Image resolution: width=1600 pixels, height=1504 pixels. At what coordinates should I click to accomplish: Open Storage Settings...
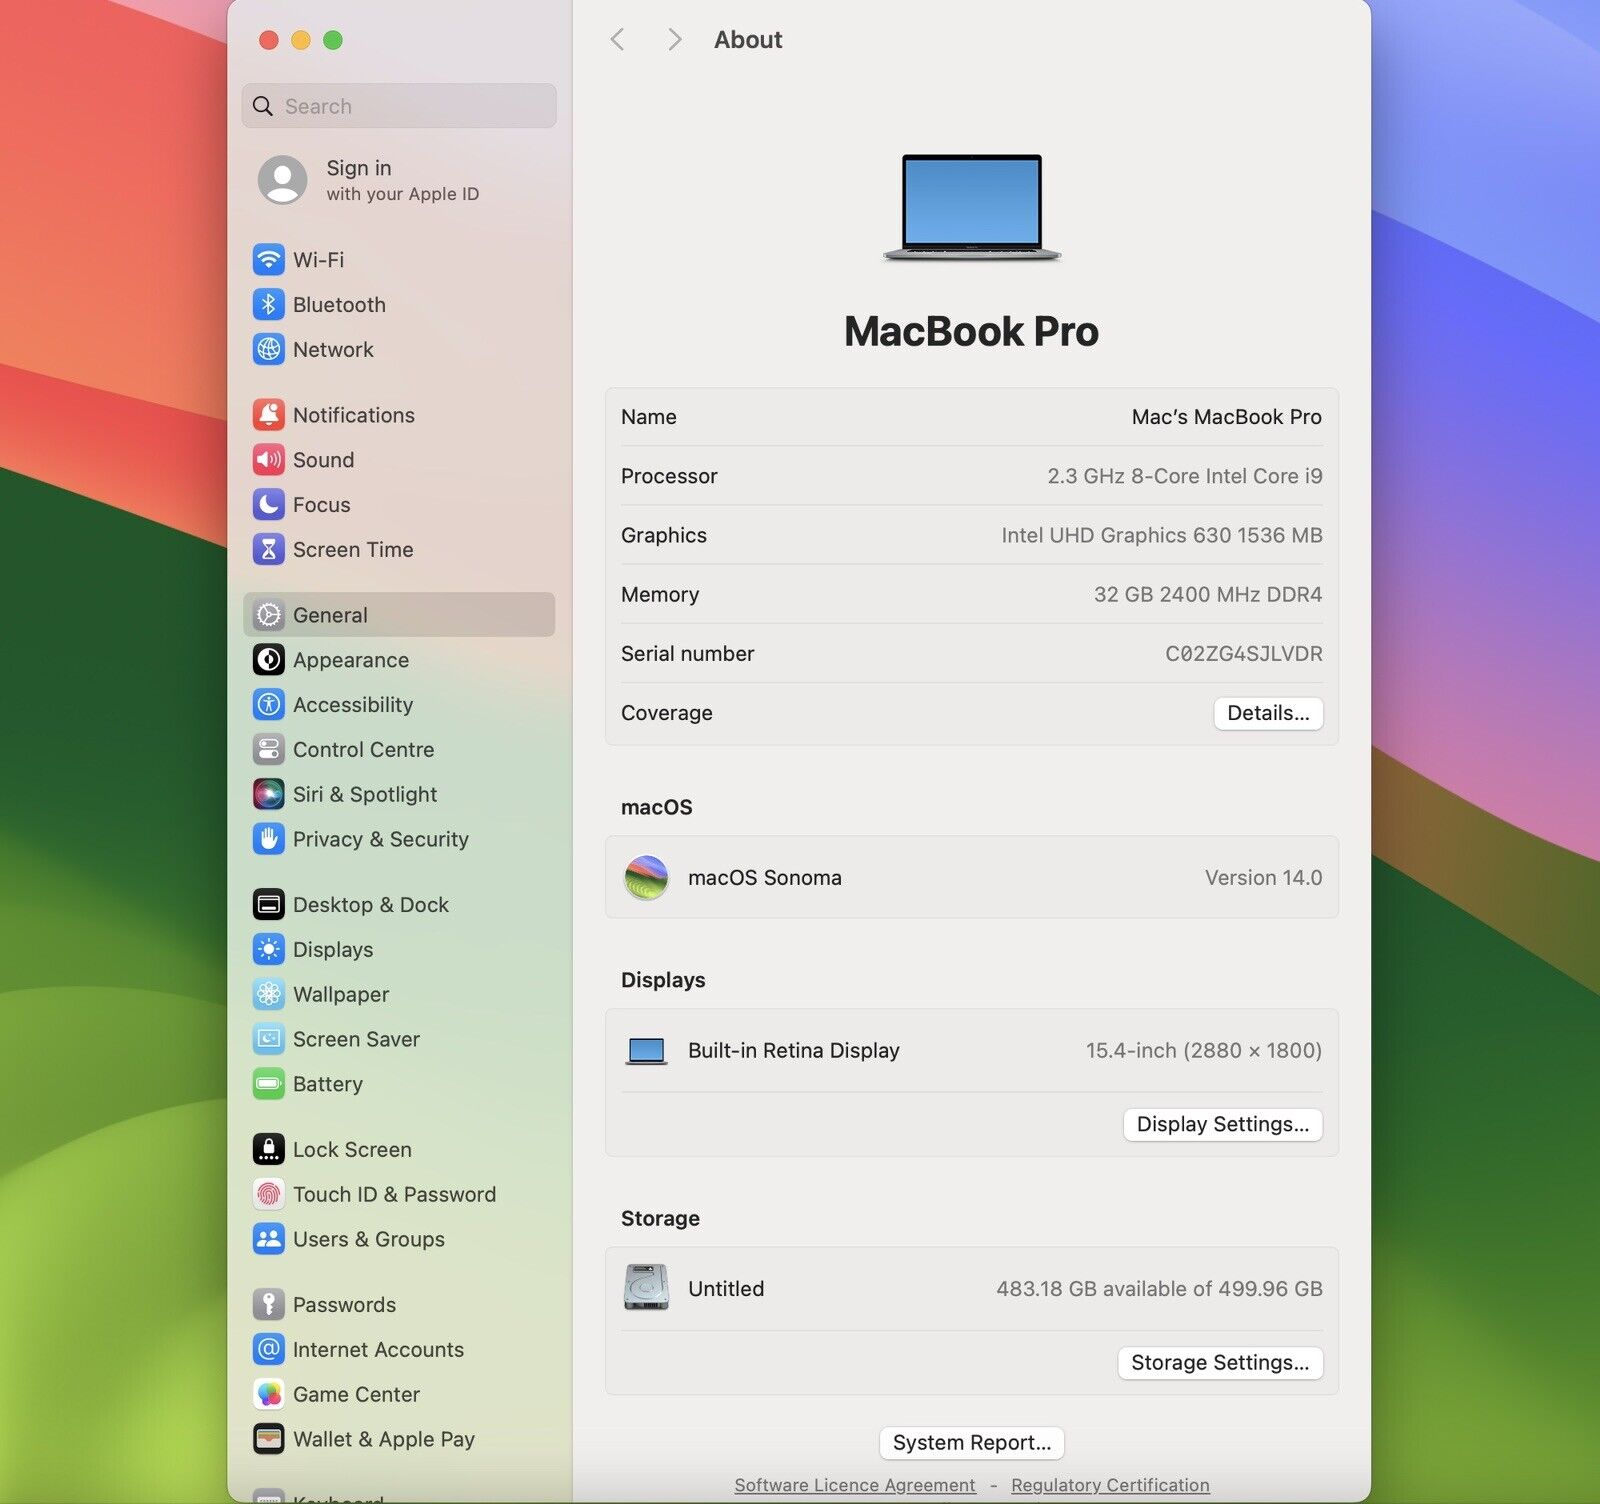point(1220,1362)
